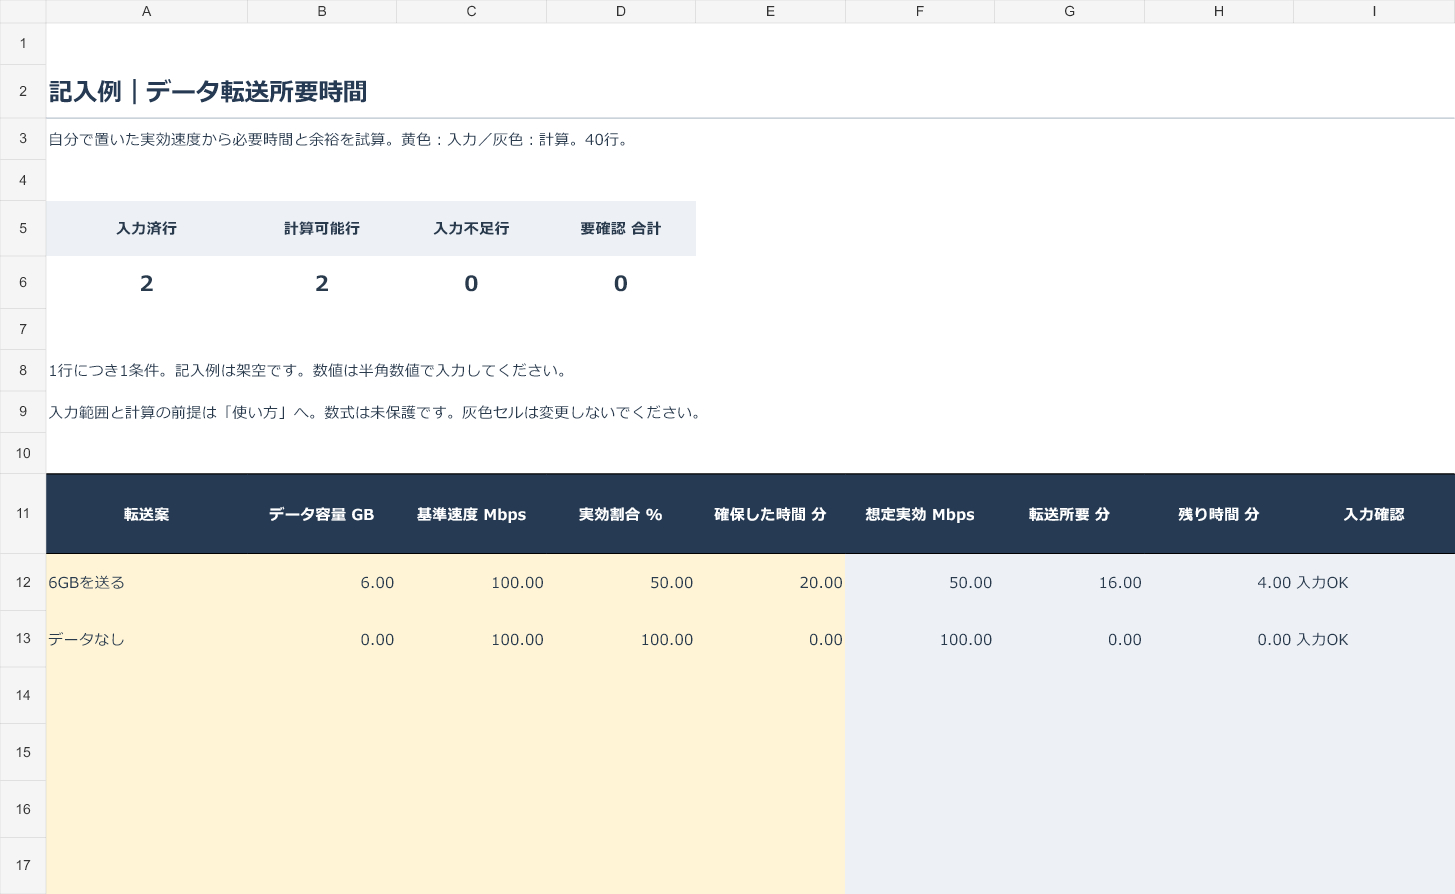Click the cell 6GBを送る

pyautogui.click(x=146, y=582)
